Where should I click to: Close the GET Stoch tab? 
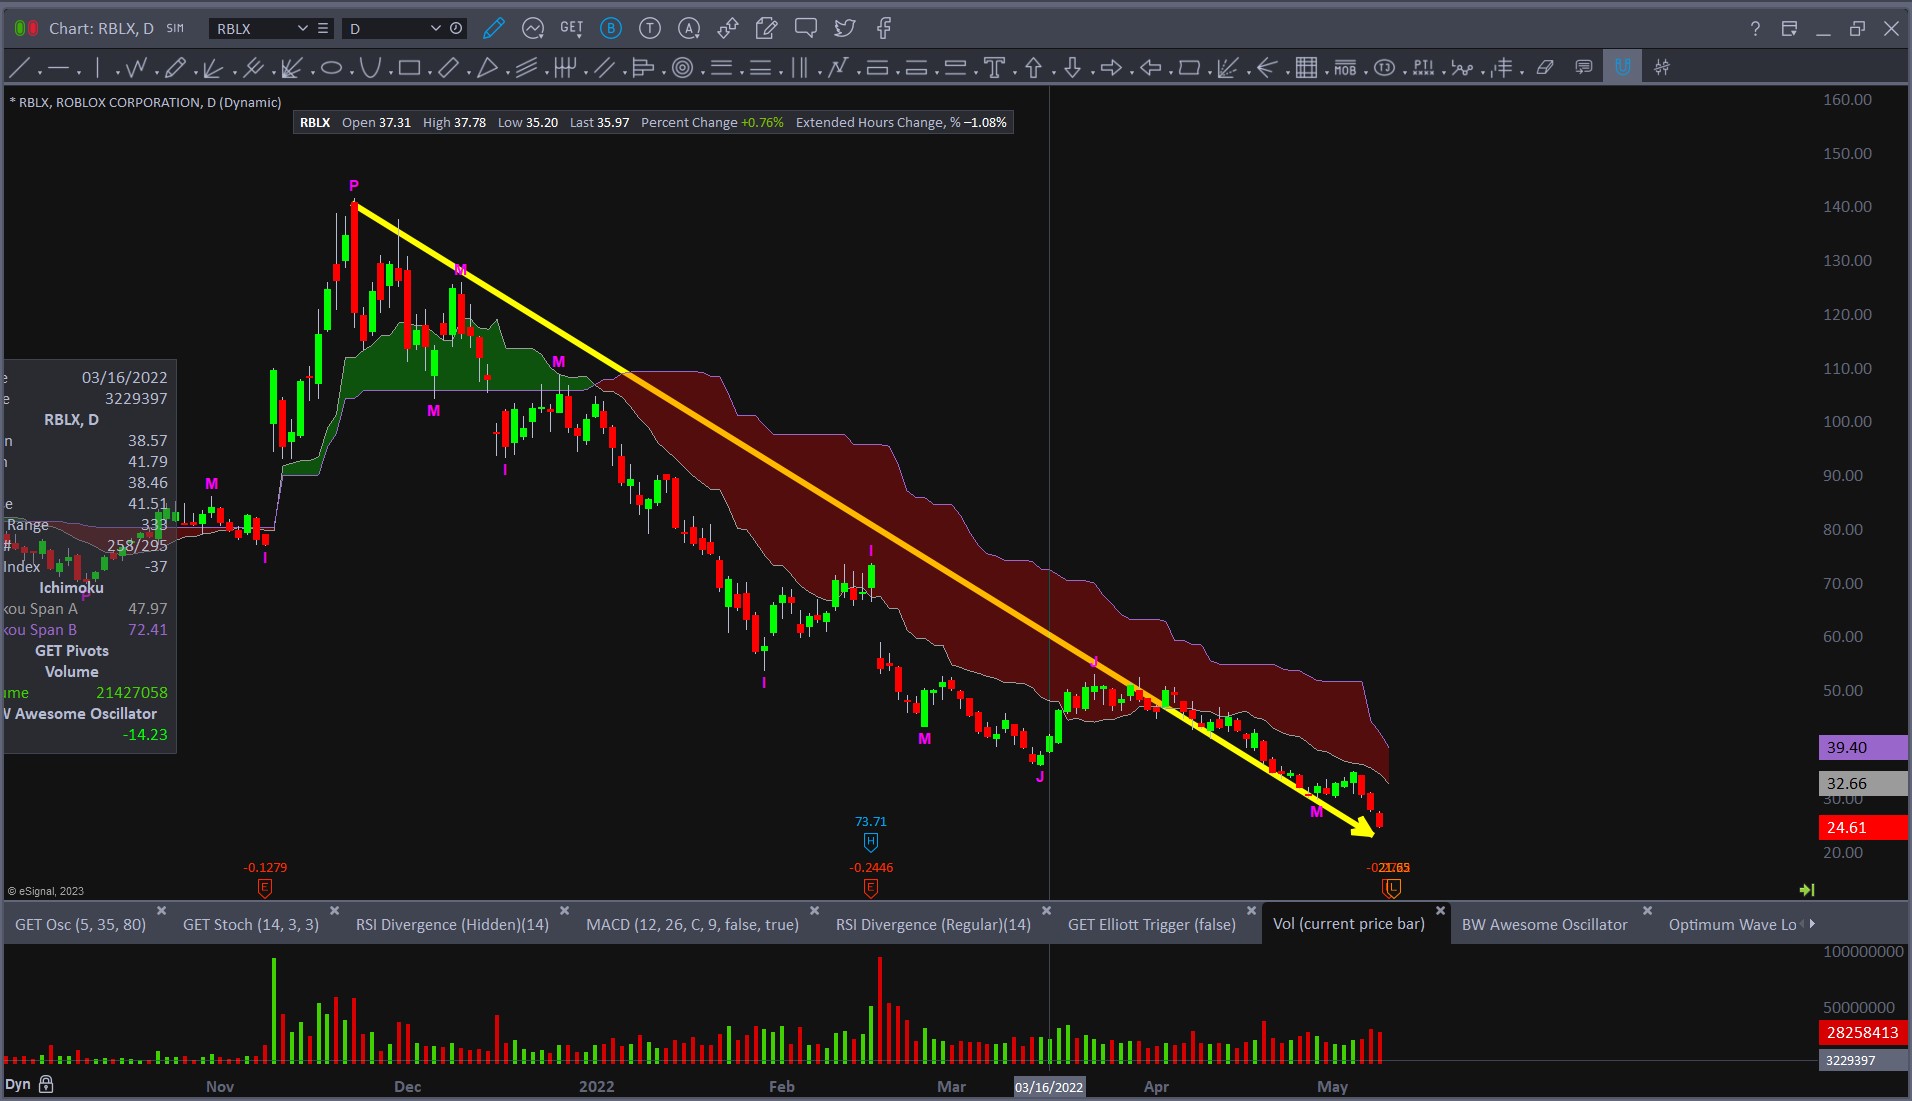coord(334,911)
